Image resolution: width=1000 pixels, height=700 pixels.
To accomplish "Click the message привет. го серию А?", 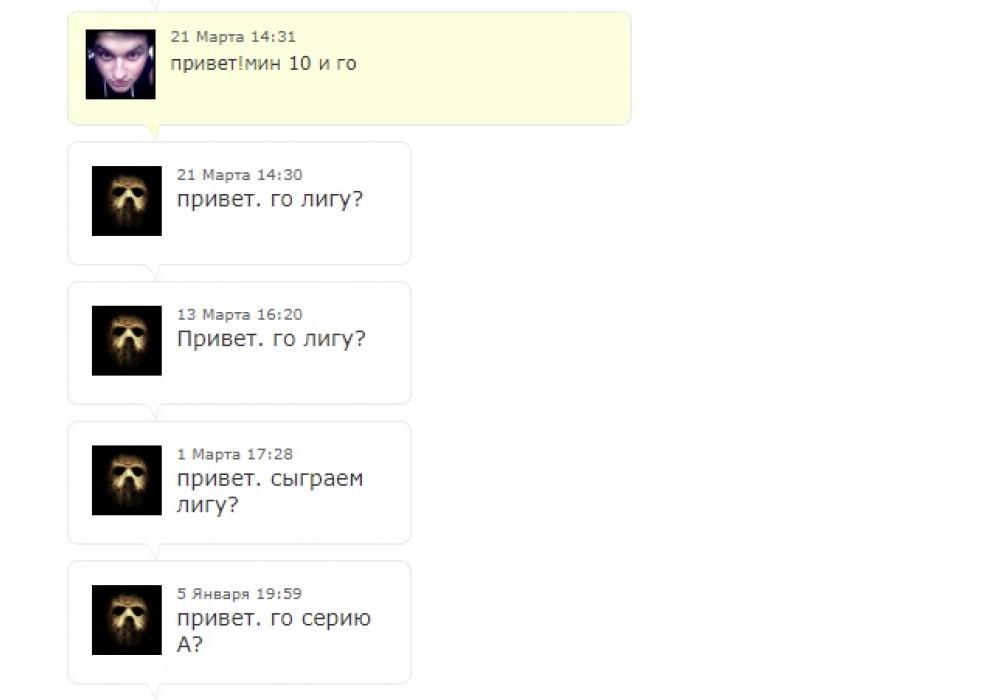I will tap(274, 631).
